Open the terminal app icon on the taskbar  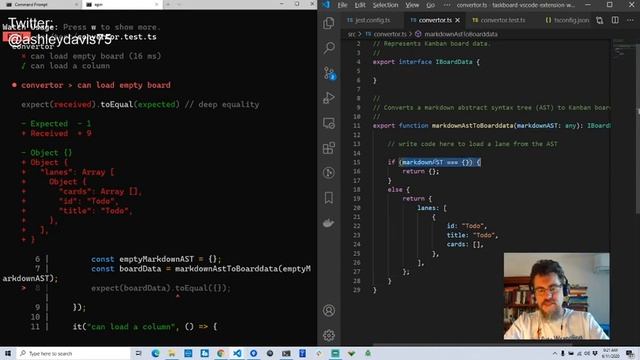286,353
